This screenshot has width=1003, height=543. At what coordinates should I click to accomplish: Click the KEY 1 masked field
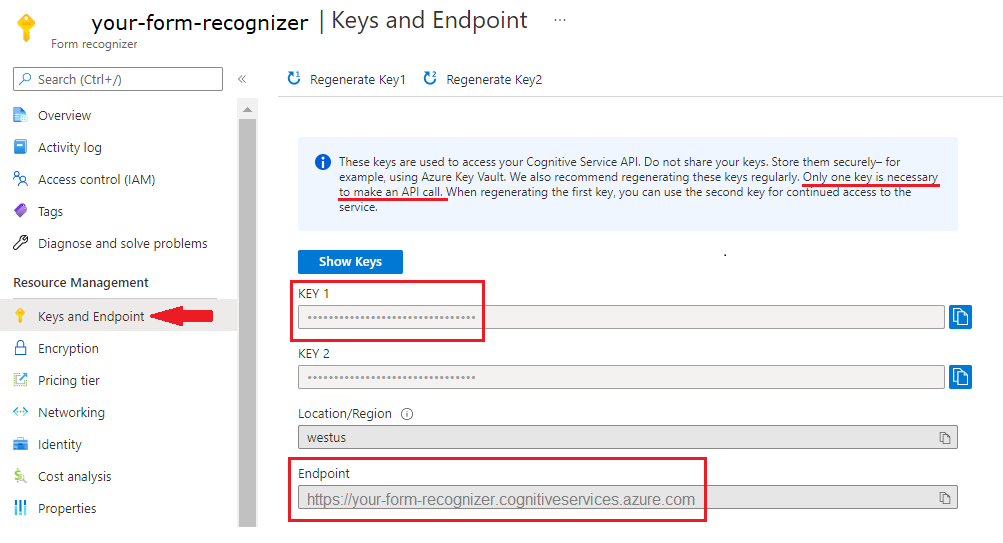(620, 317)
